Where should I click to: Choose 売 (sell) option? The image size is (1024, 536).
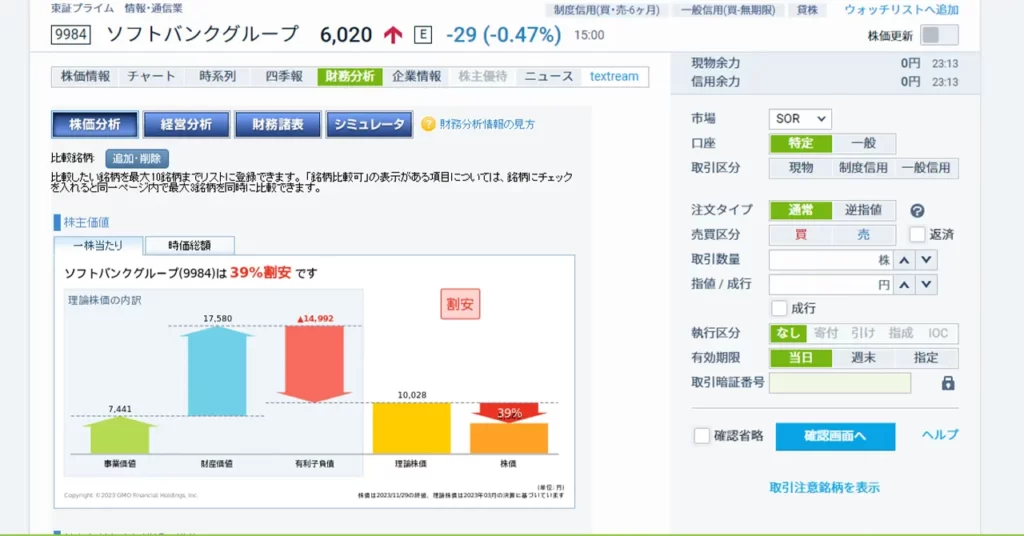pos(863,235)
